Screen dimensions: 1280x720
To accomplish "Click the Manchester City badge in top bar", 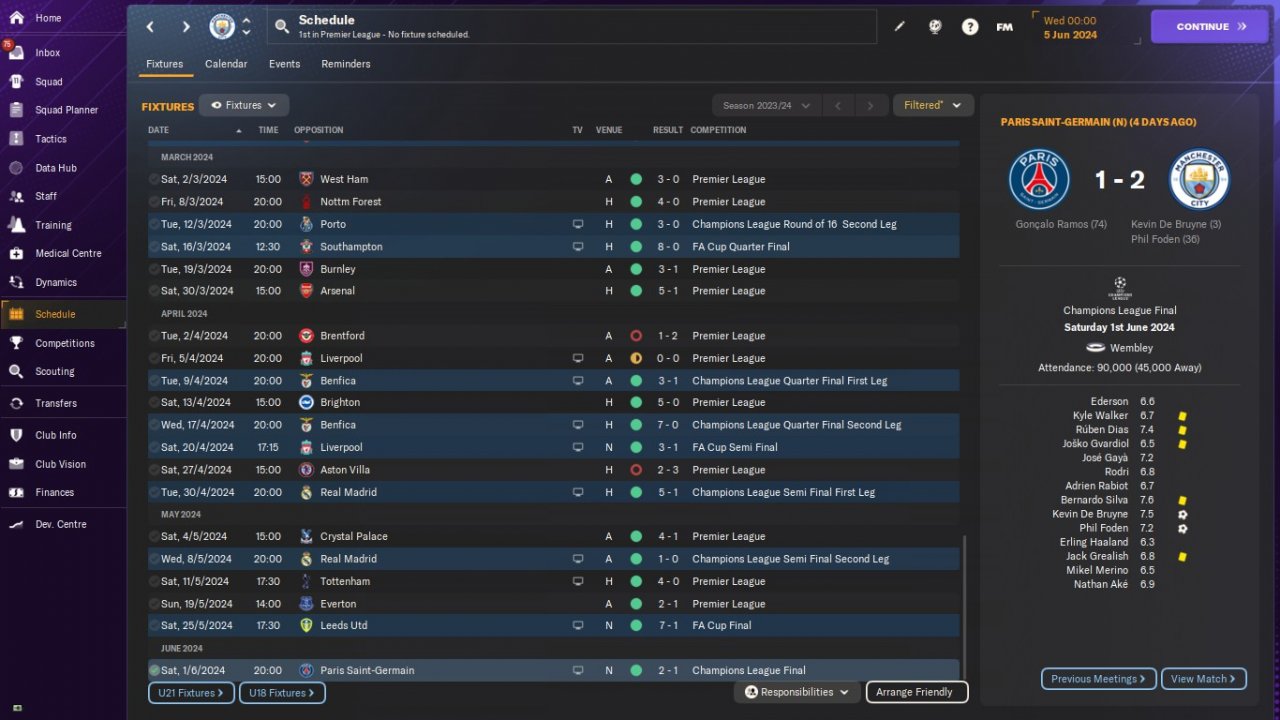I will click(222, 27).
